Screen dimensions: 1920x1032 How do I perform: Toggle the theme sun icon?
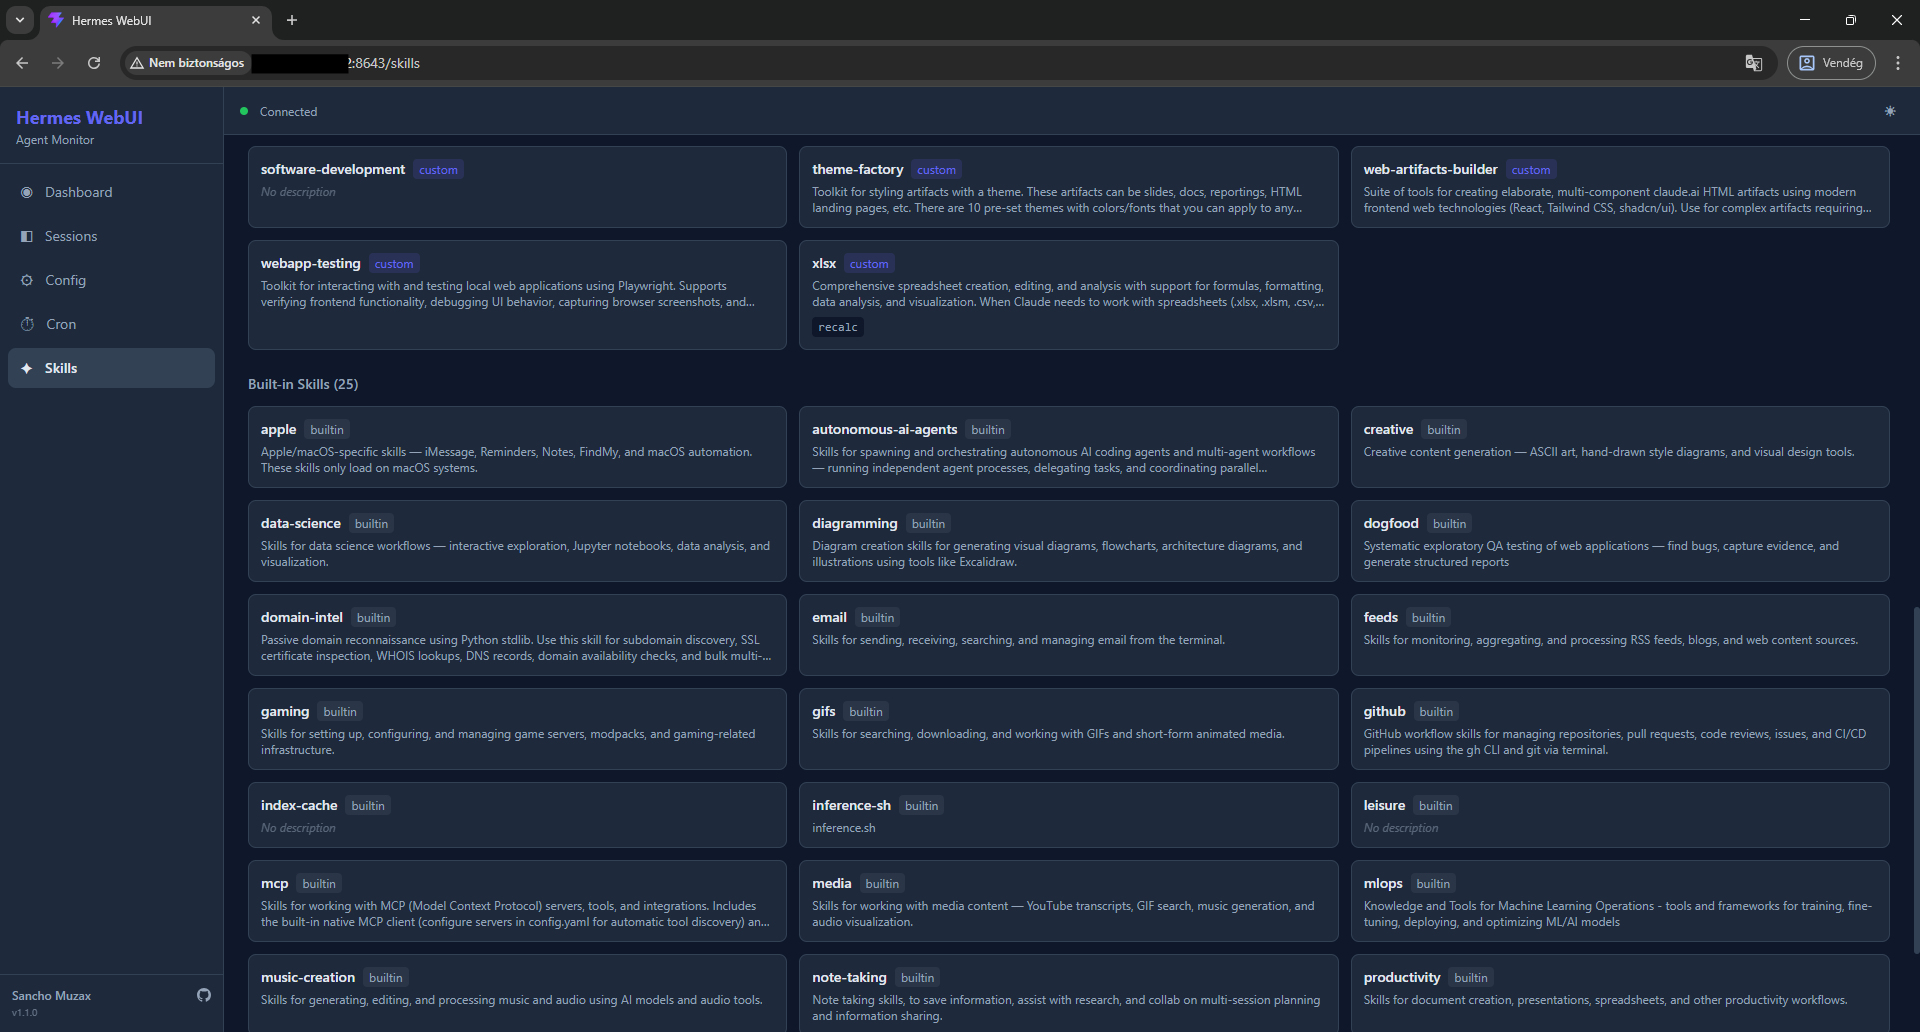point(1890,111)
